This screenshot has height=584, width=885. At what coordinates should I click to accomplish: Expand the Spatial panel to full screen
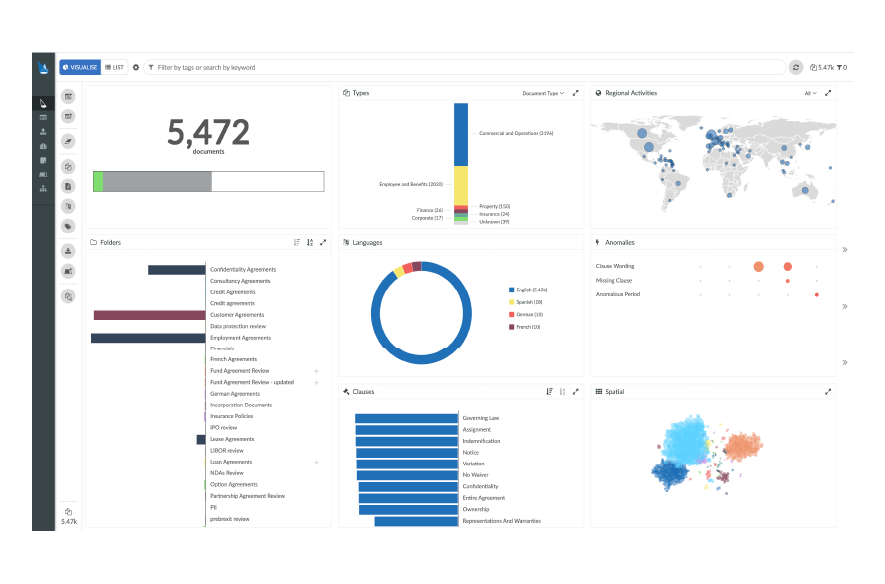828,392
